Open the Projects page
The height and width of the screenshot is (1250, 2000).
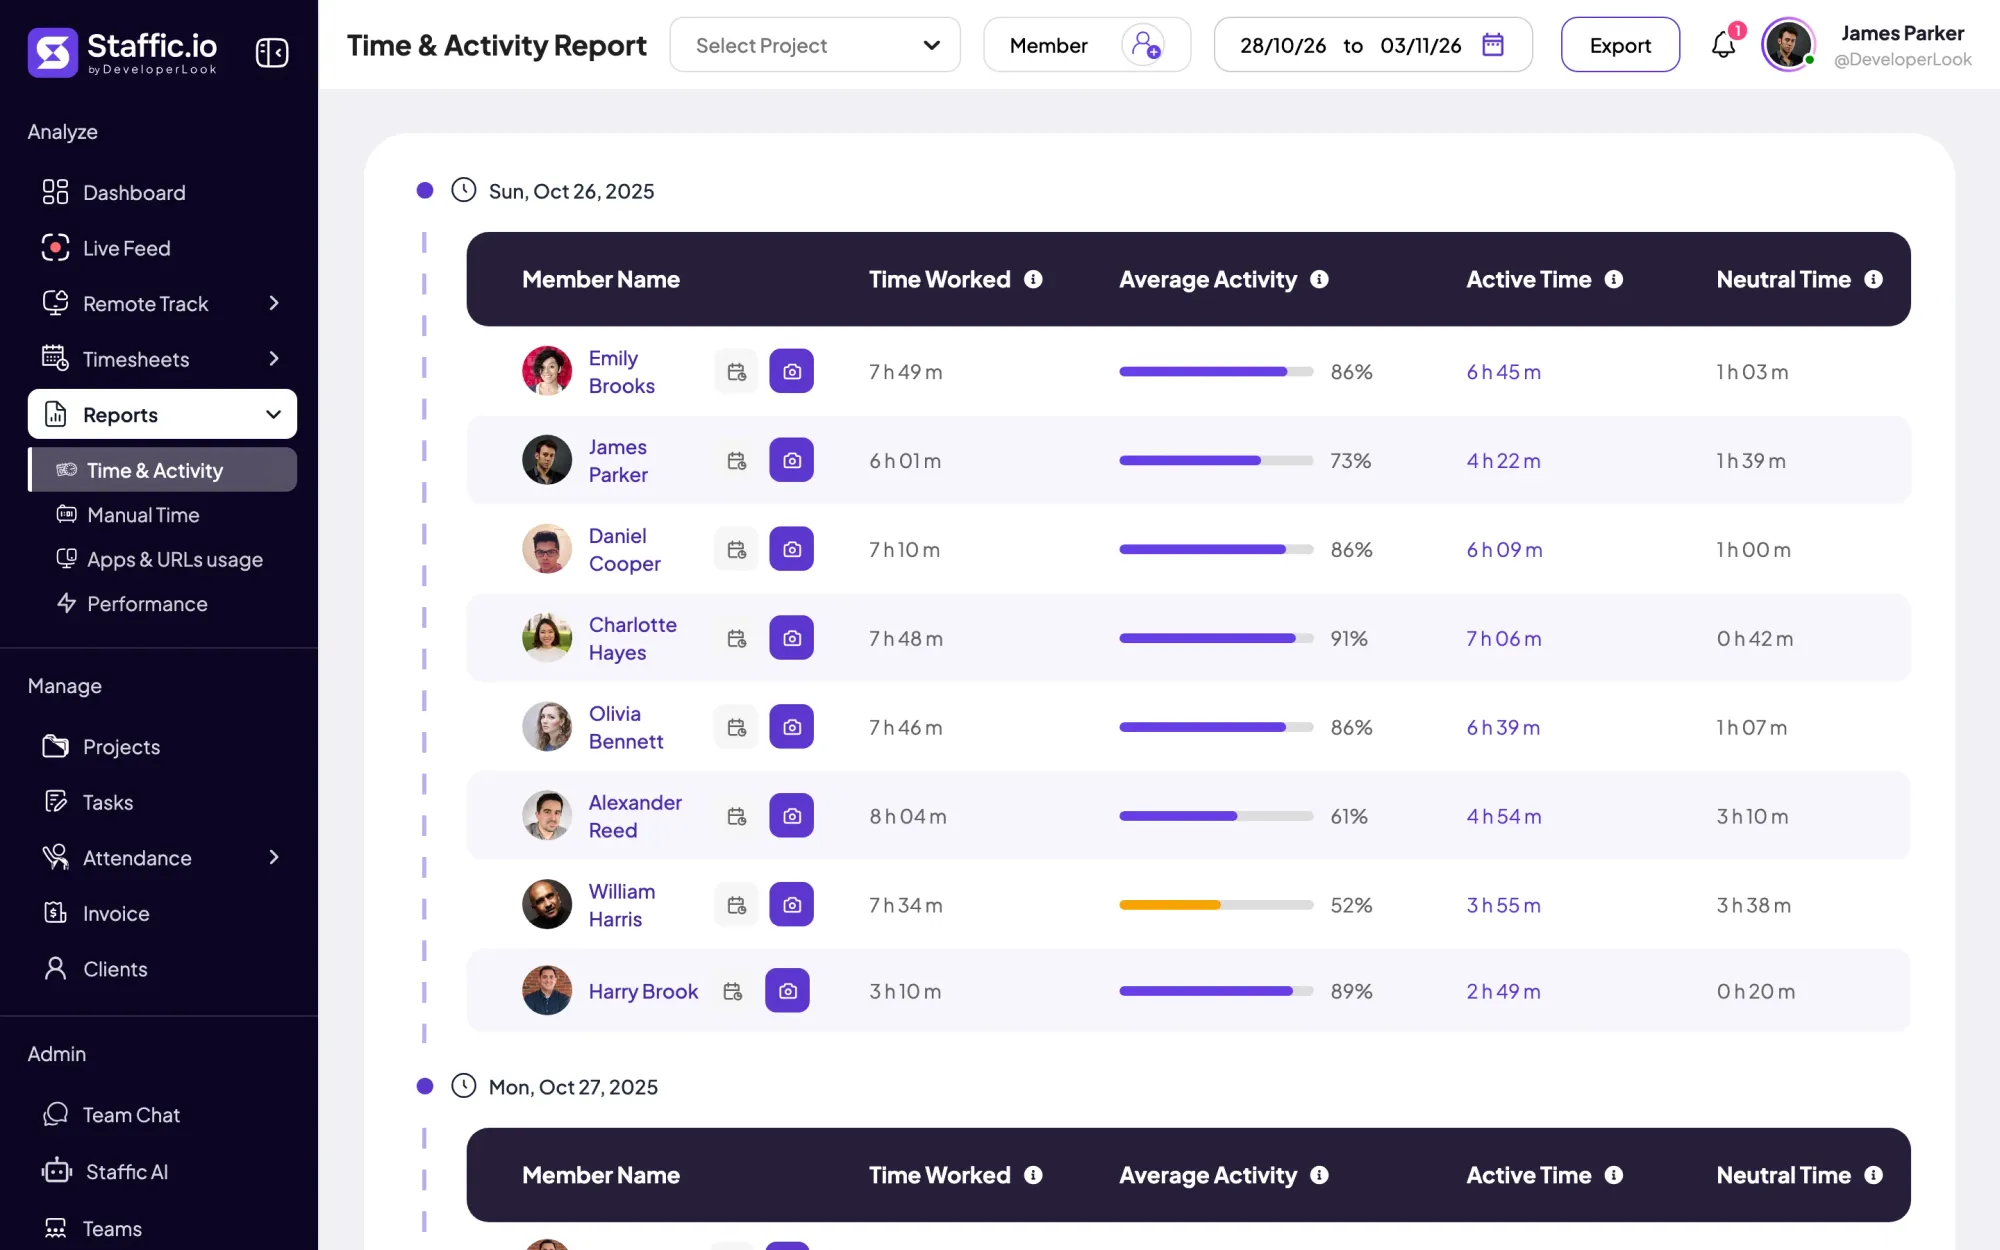coord(121,746)
